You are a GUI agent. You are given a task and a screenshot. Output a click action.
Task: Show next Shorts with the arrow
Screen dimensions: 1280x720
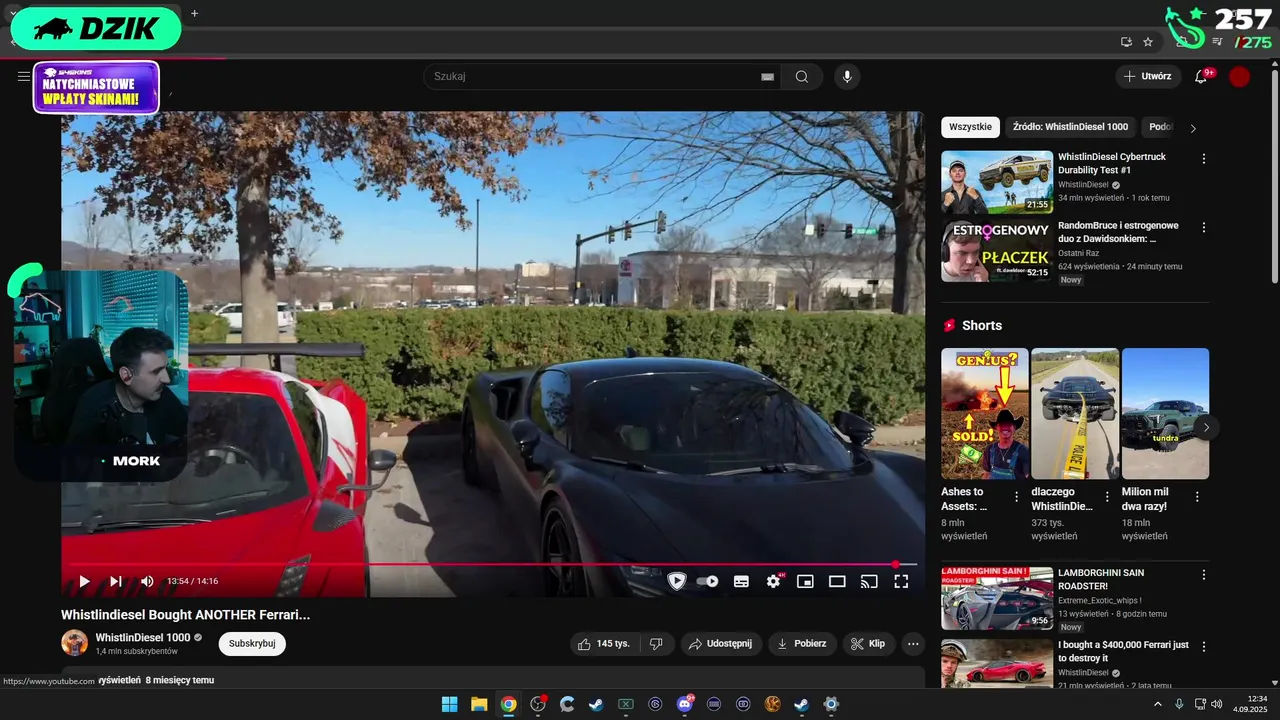click(x=1206, y=428)
